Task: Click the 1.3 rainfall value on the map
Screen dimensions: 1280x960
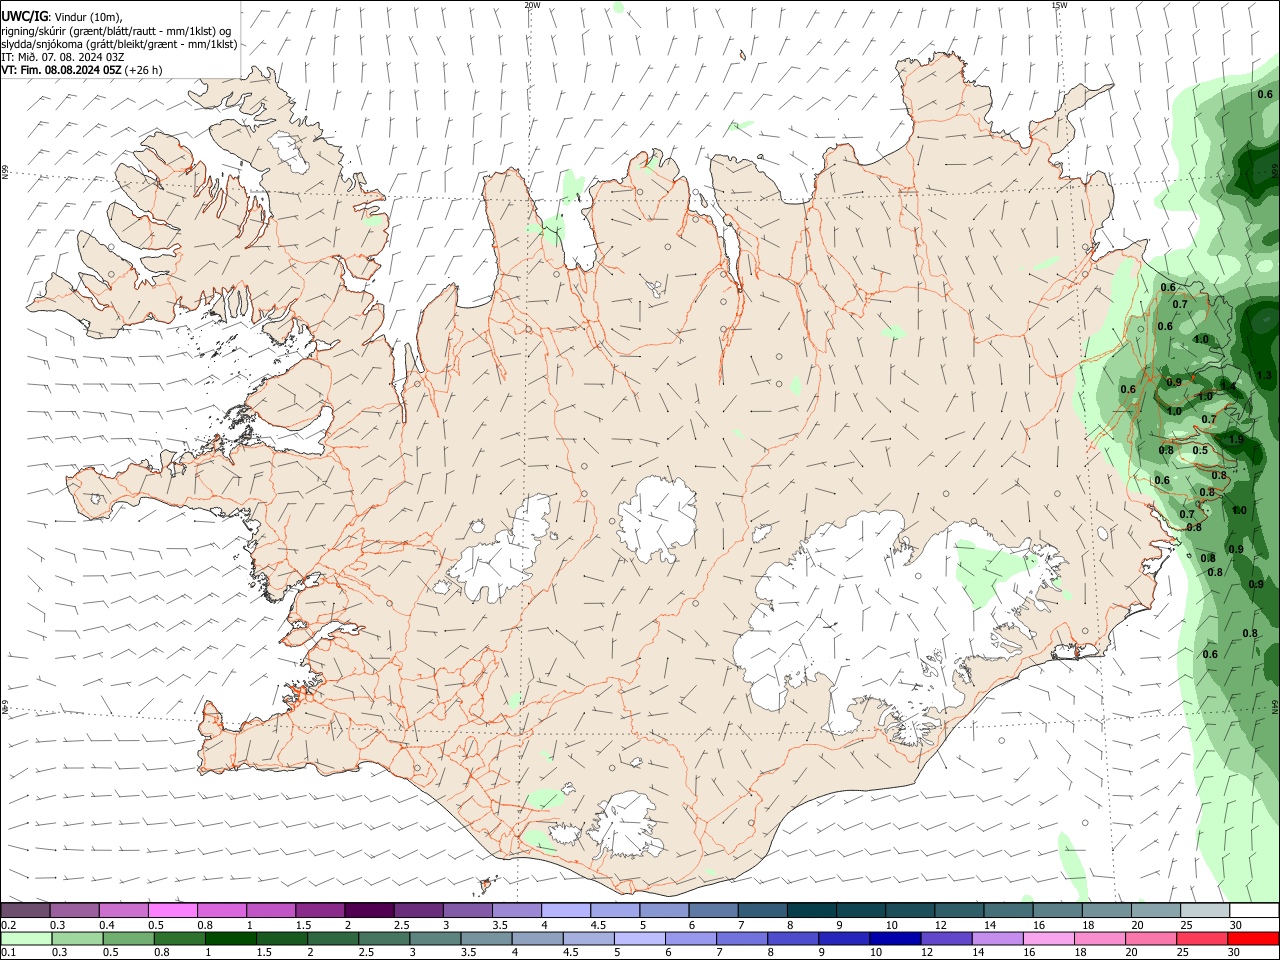Action: 1264,376
